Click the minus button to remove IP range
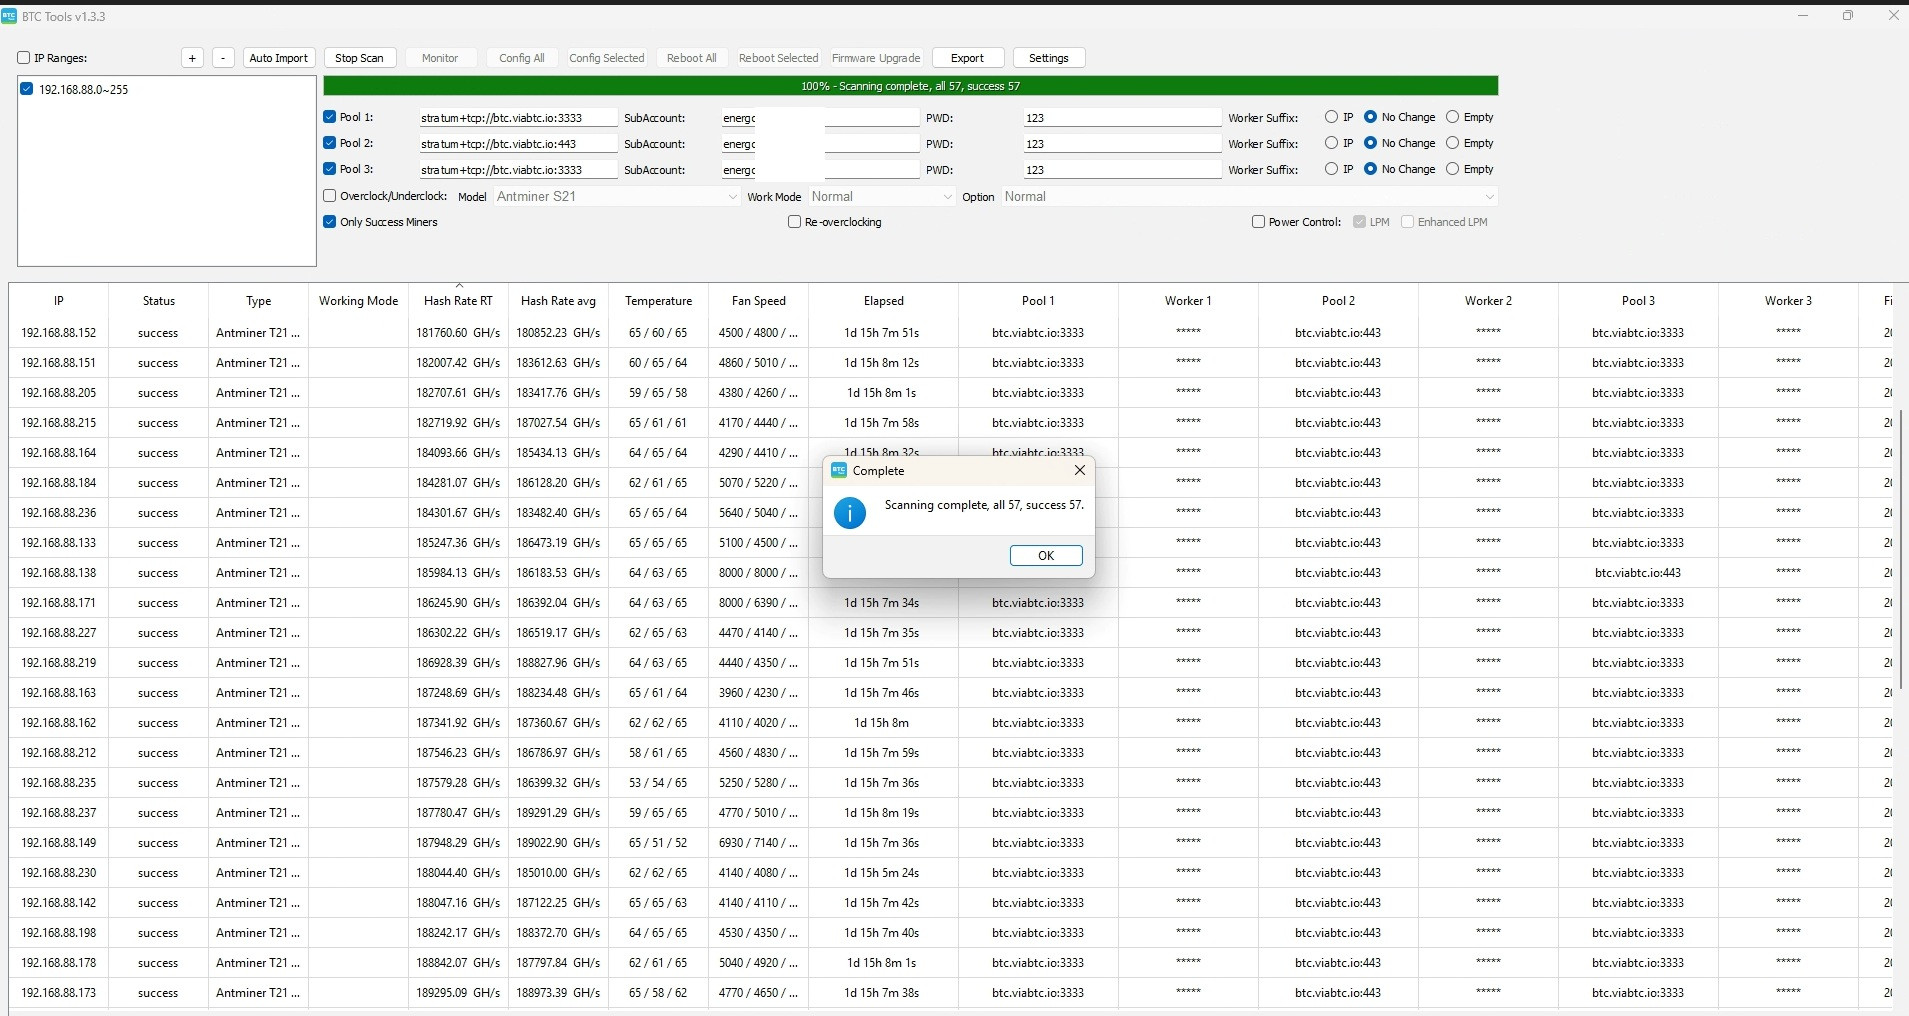This screenshot has width=1909, height=1016. (223, 58)
